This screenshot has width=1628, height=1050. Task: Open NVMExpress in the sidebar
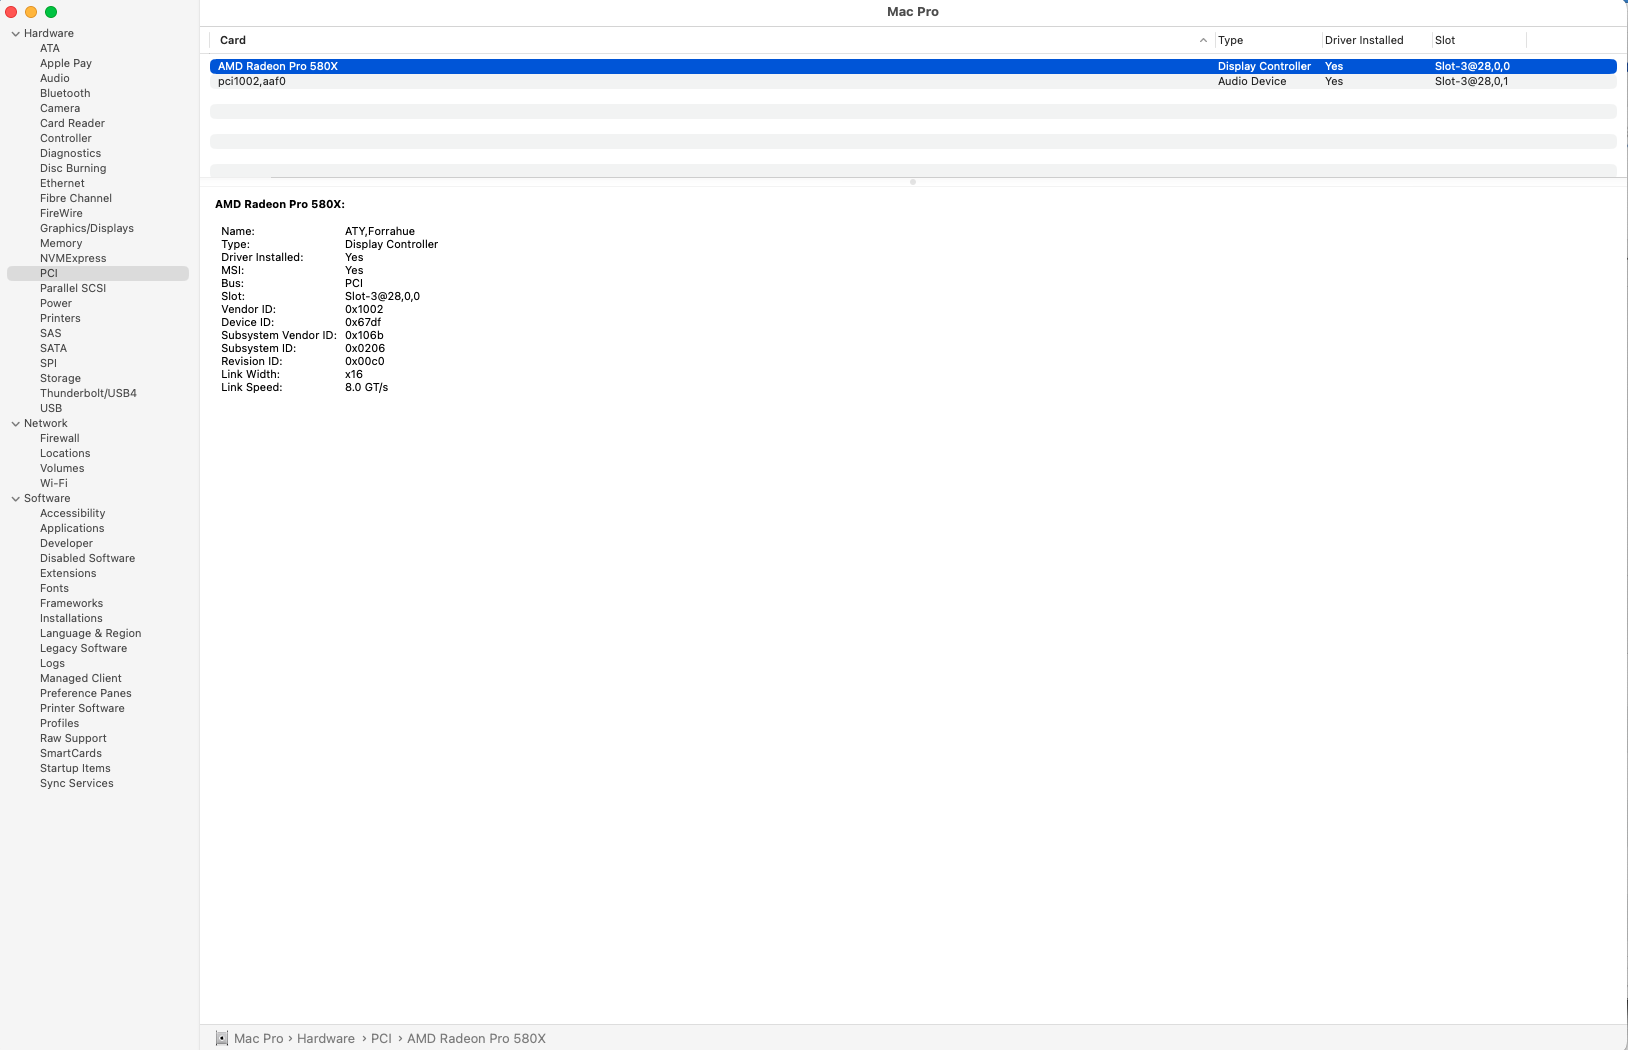(73, 259)
